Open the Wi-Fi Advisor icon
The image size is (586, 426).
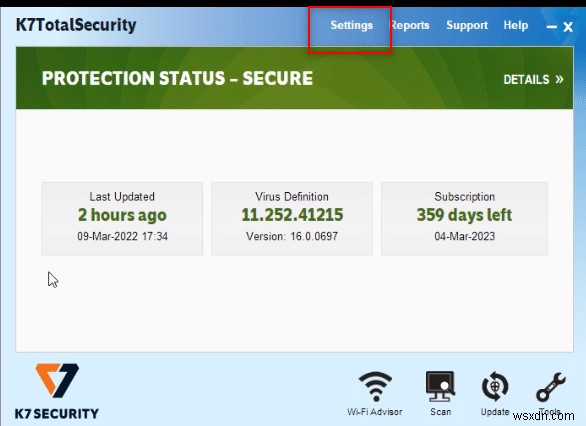click(x=375, y=387)
